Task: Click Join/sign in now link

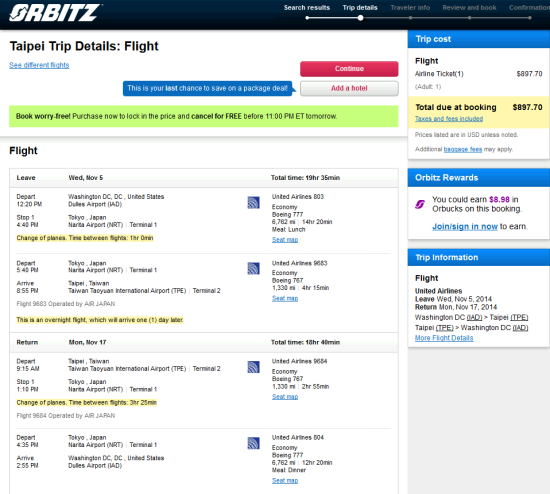Action: pos(465,226)
